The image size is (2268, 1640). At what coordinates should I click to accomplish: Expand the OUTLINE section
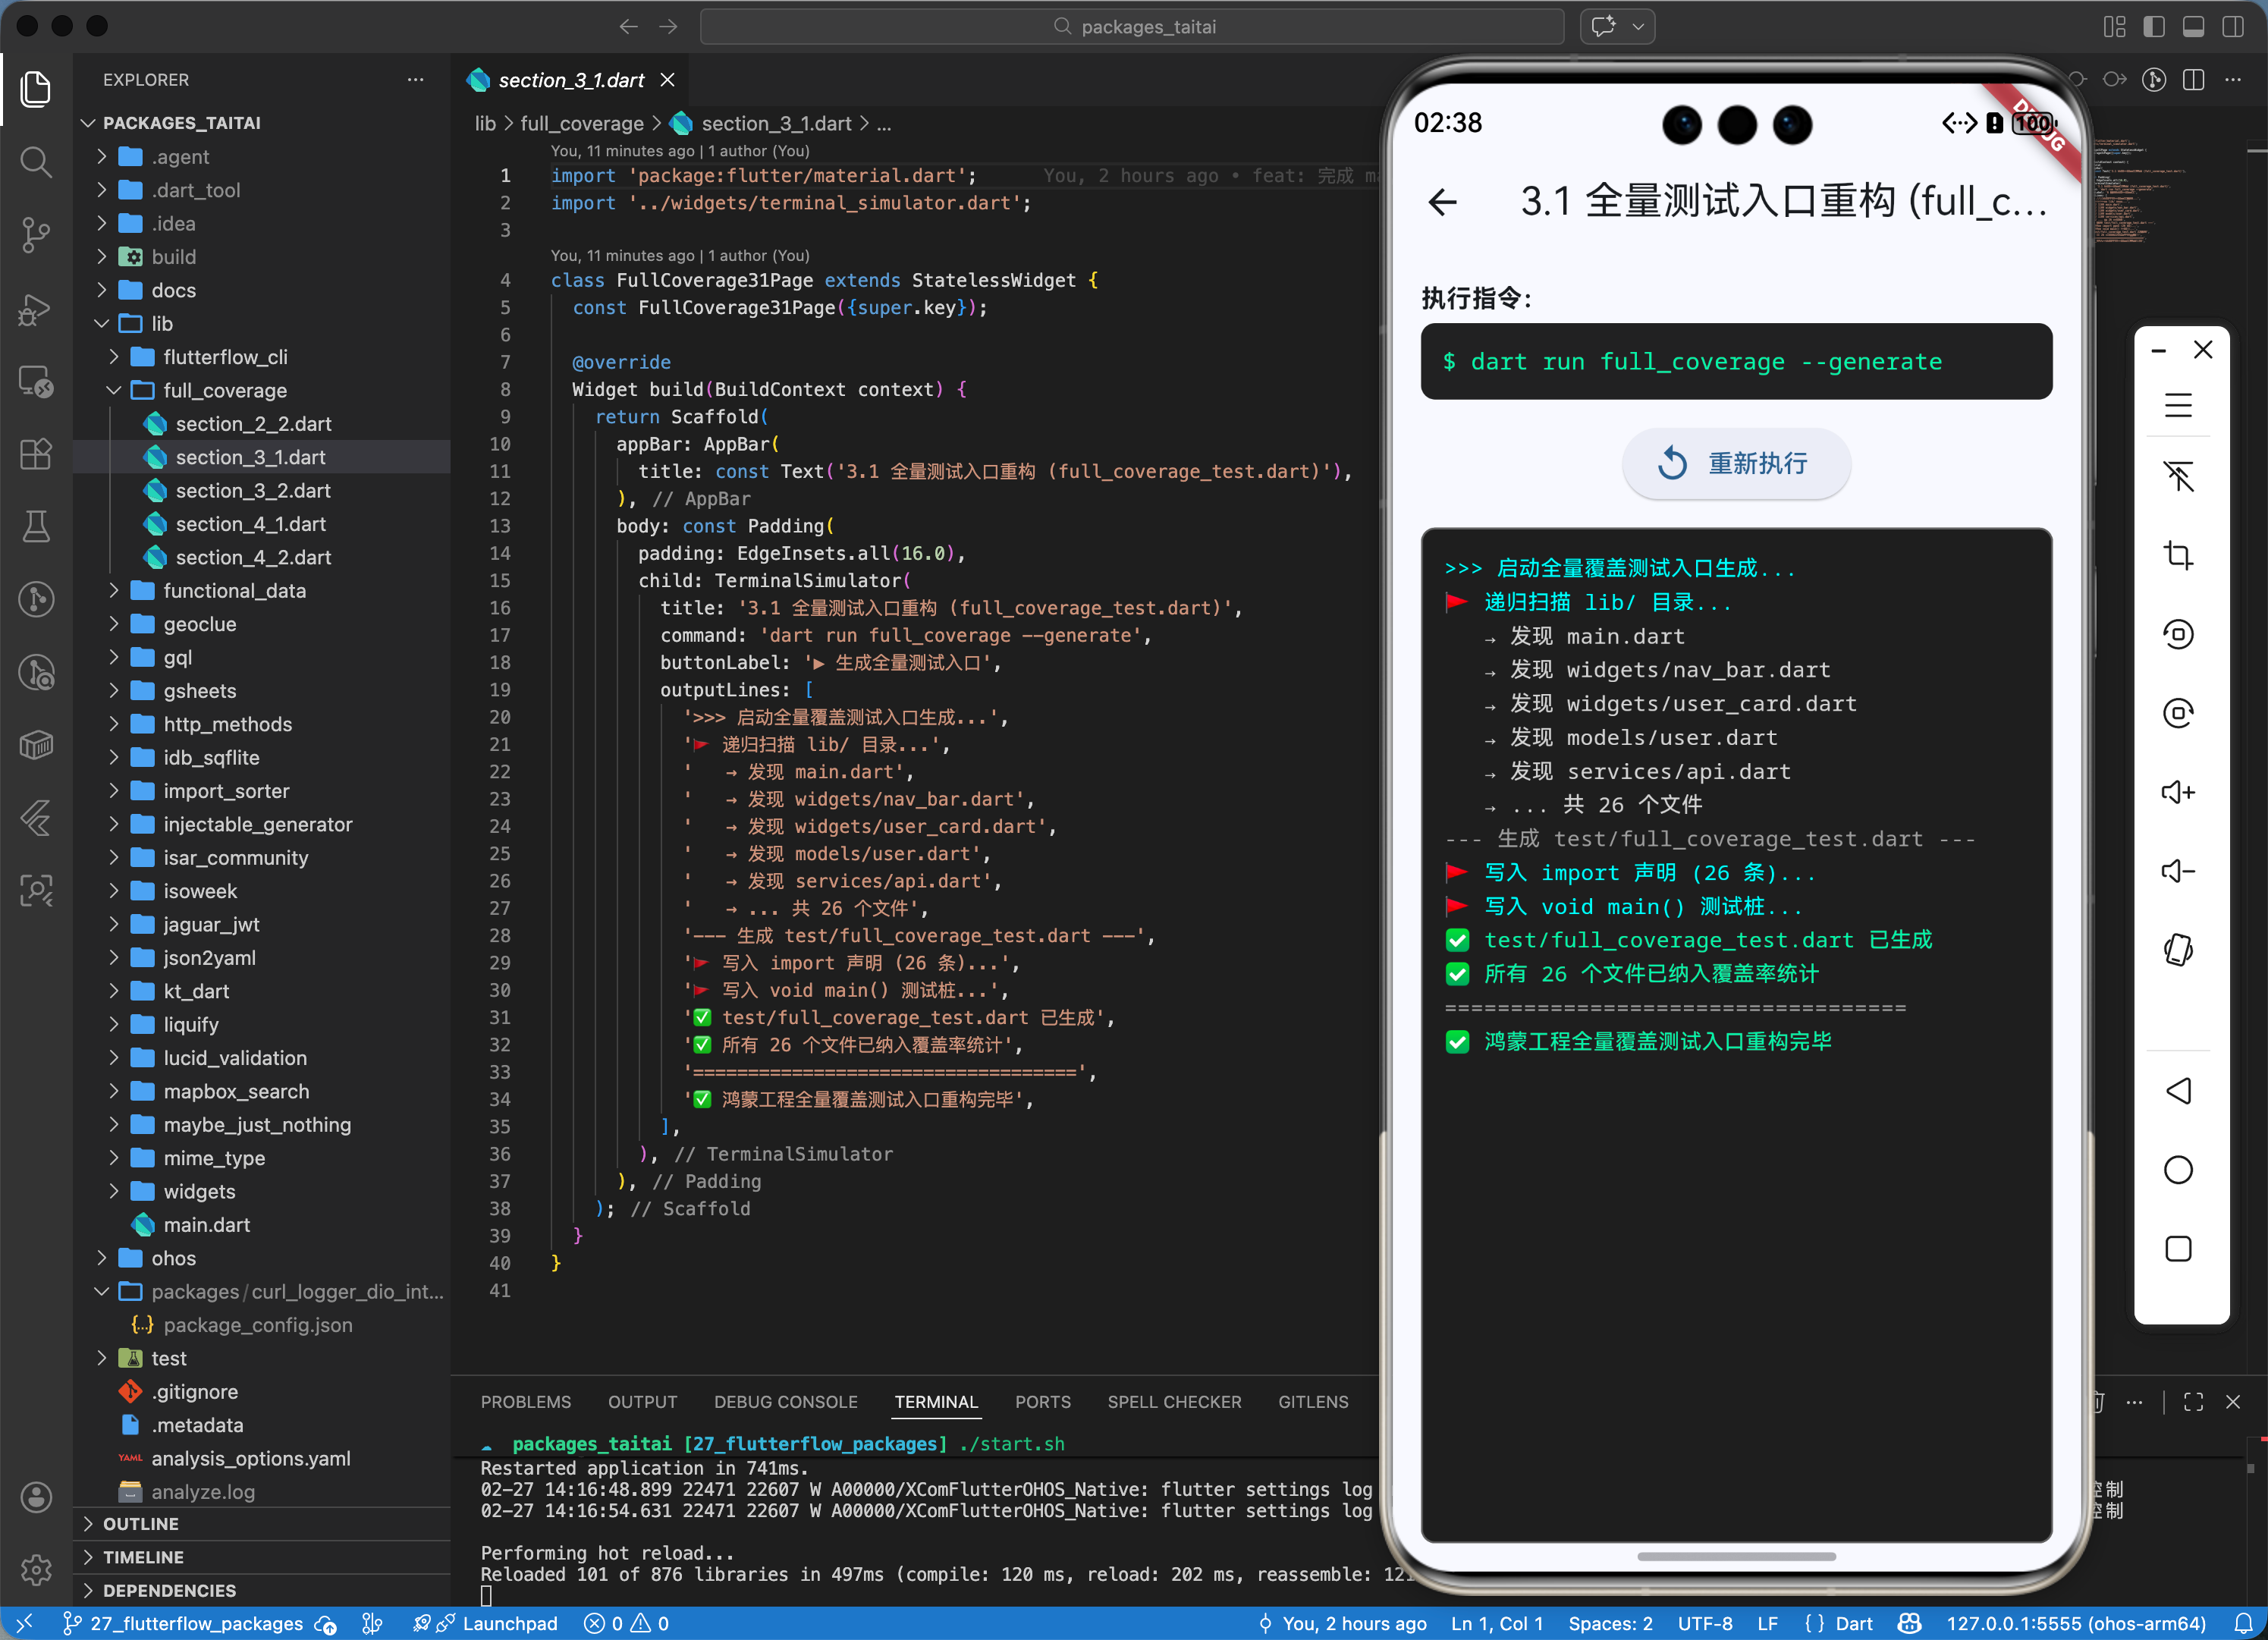141,1523
